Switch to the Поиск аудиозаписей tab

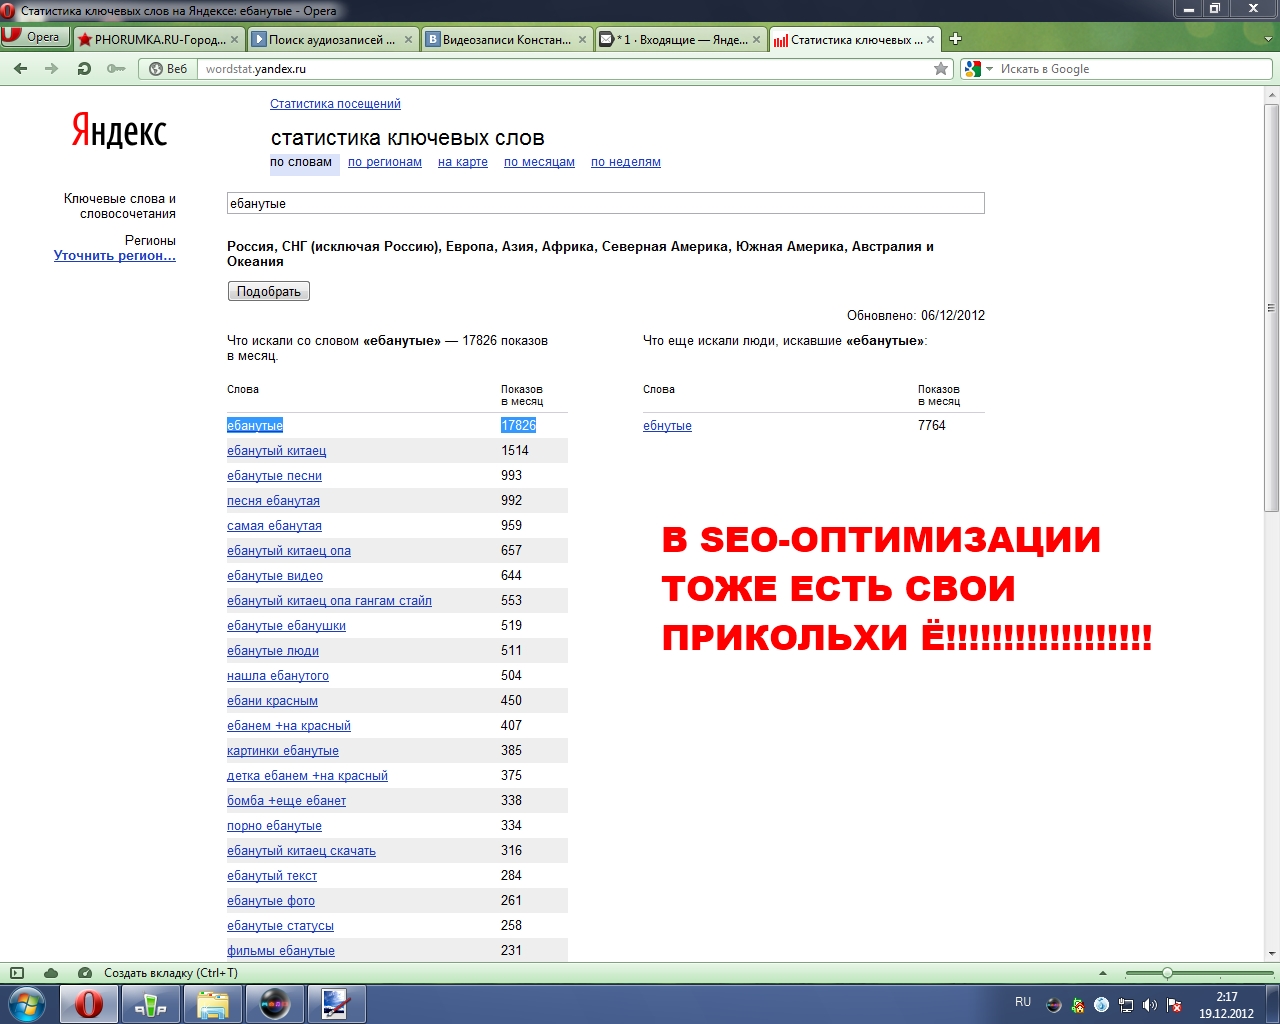[324, 40]
